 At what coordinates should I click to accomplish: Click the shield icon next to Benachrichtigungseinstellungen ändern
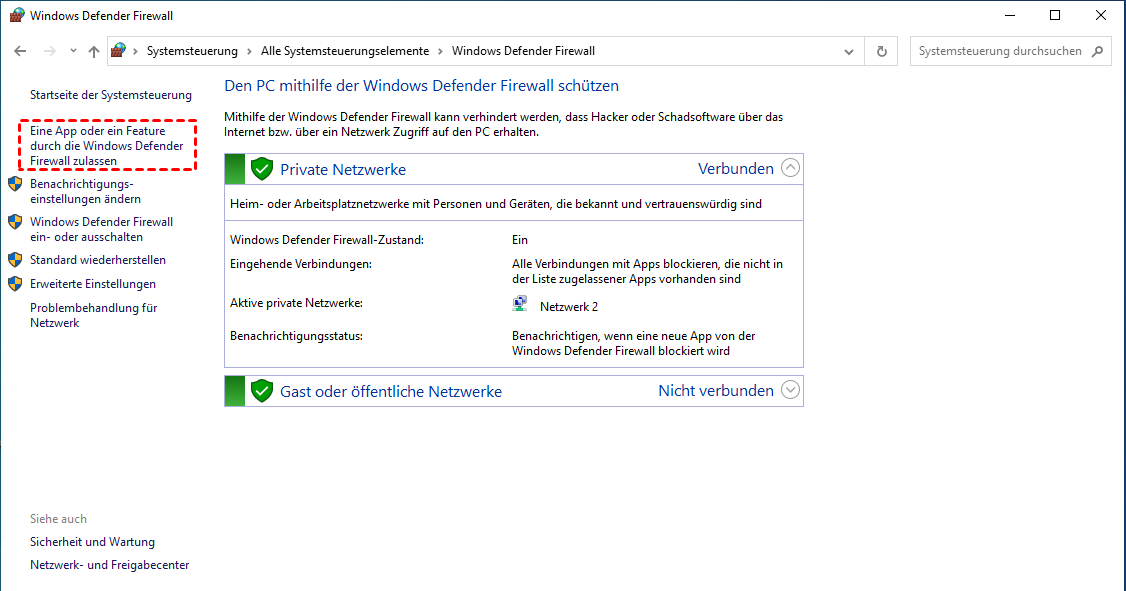coord(15,184)
